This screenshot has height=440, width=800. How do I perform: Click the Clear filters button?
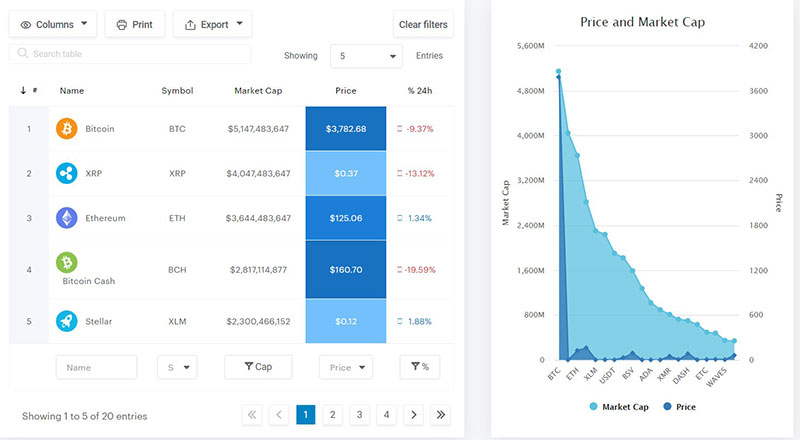(423, 25)
